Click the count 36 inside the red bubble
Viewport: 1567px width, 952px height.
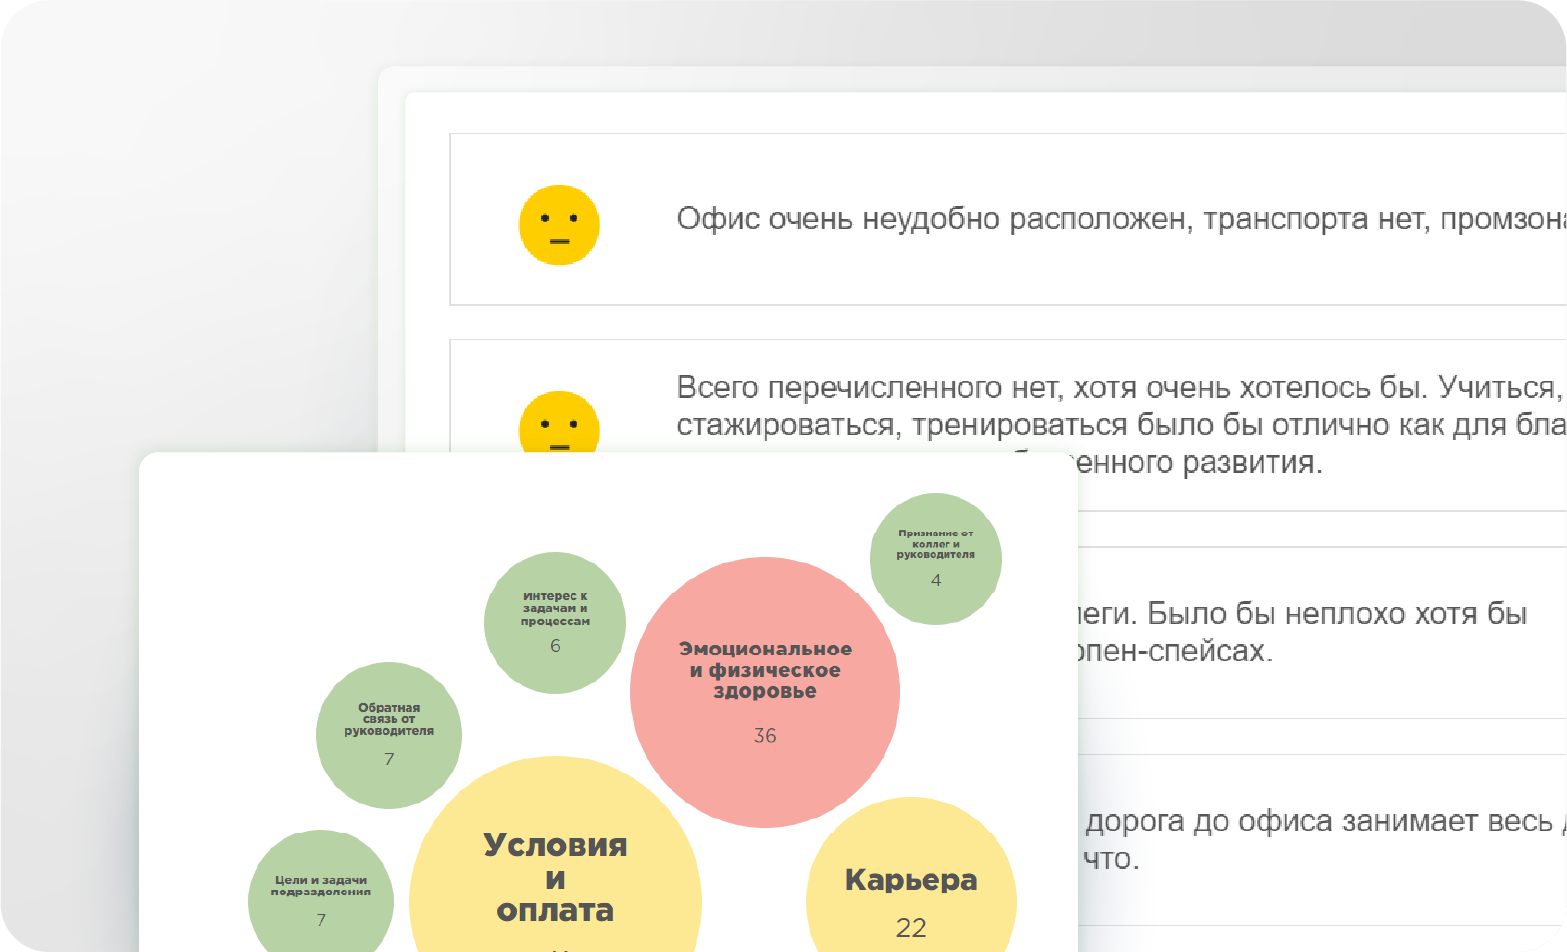pyautogui.click(x=765, y=736)
